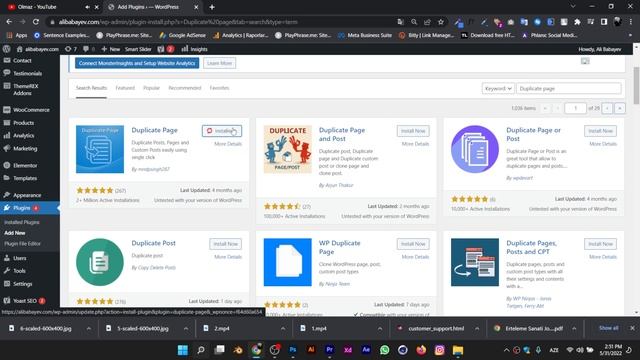
Task: Click the Learn More button
Action: point(220,63)
